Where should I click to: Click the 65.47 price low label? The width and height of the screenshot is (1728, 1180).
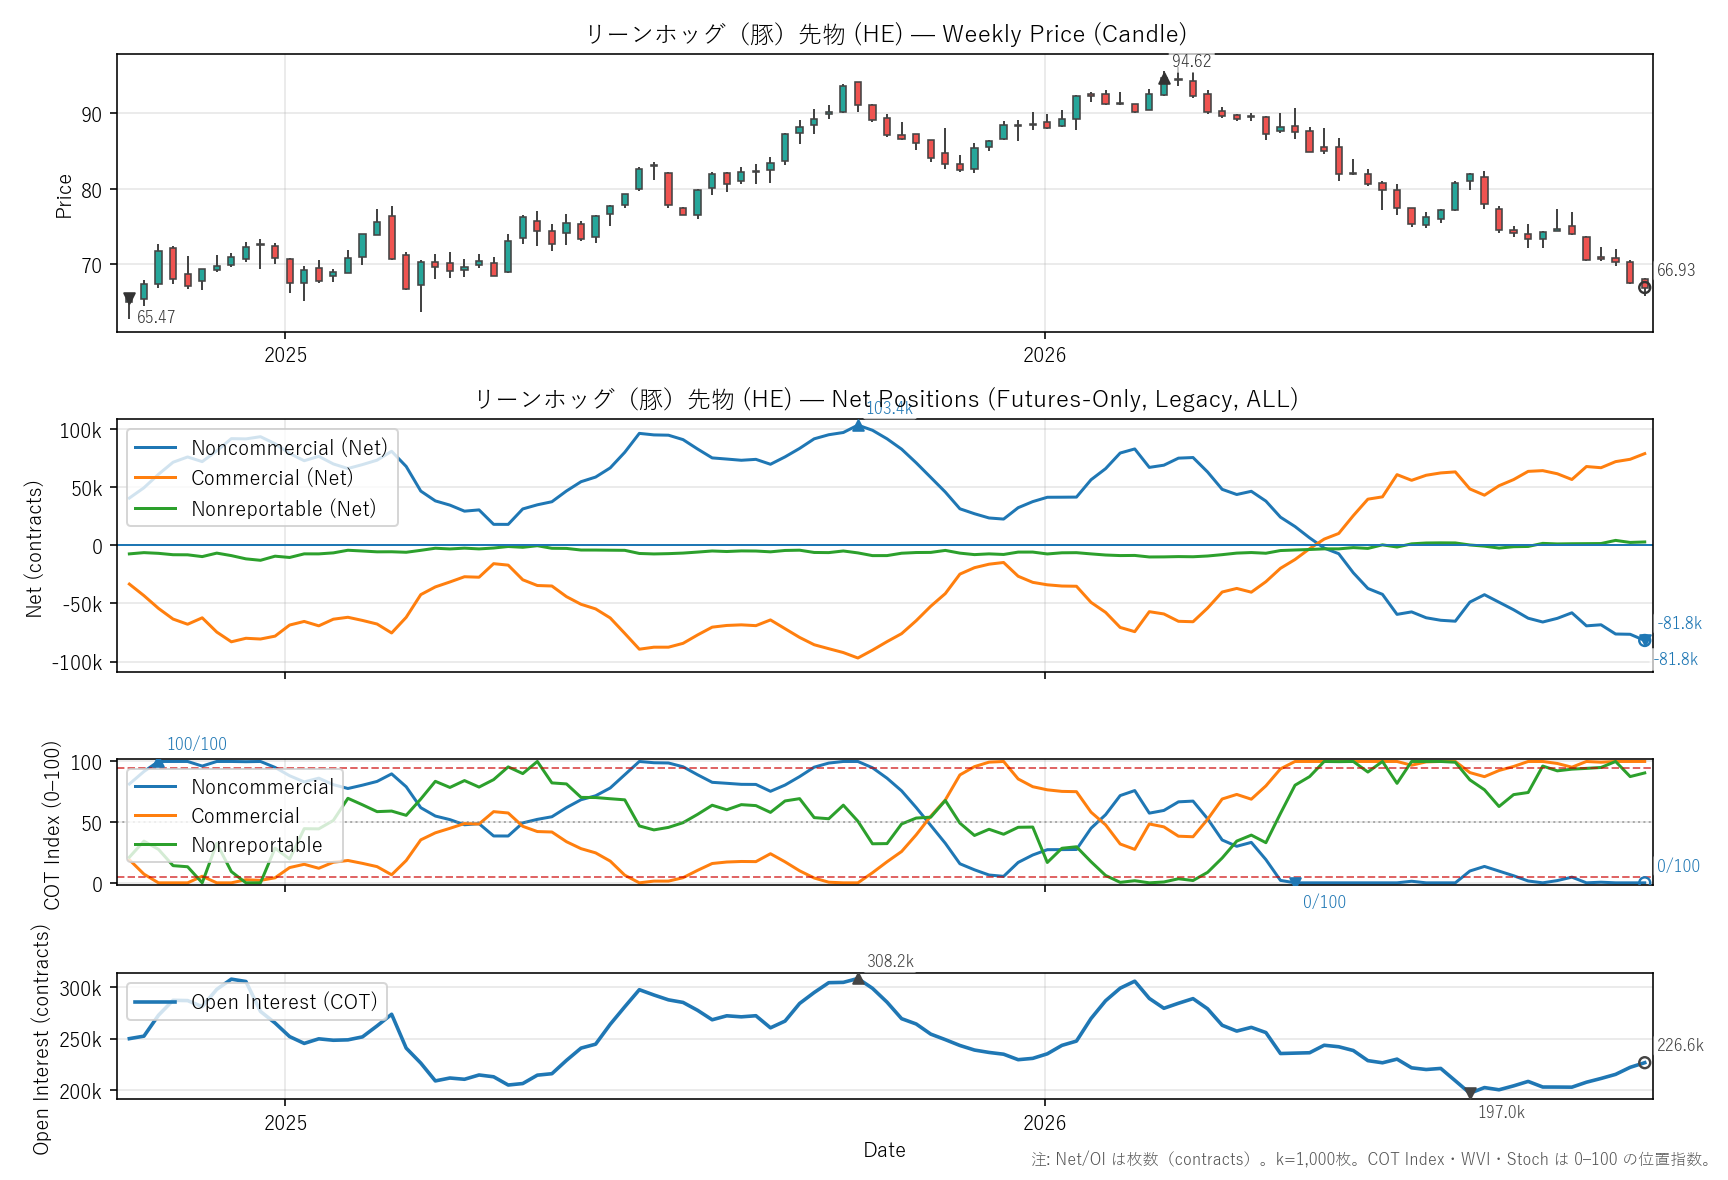coord(156,317)
